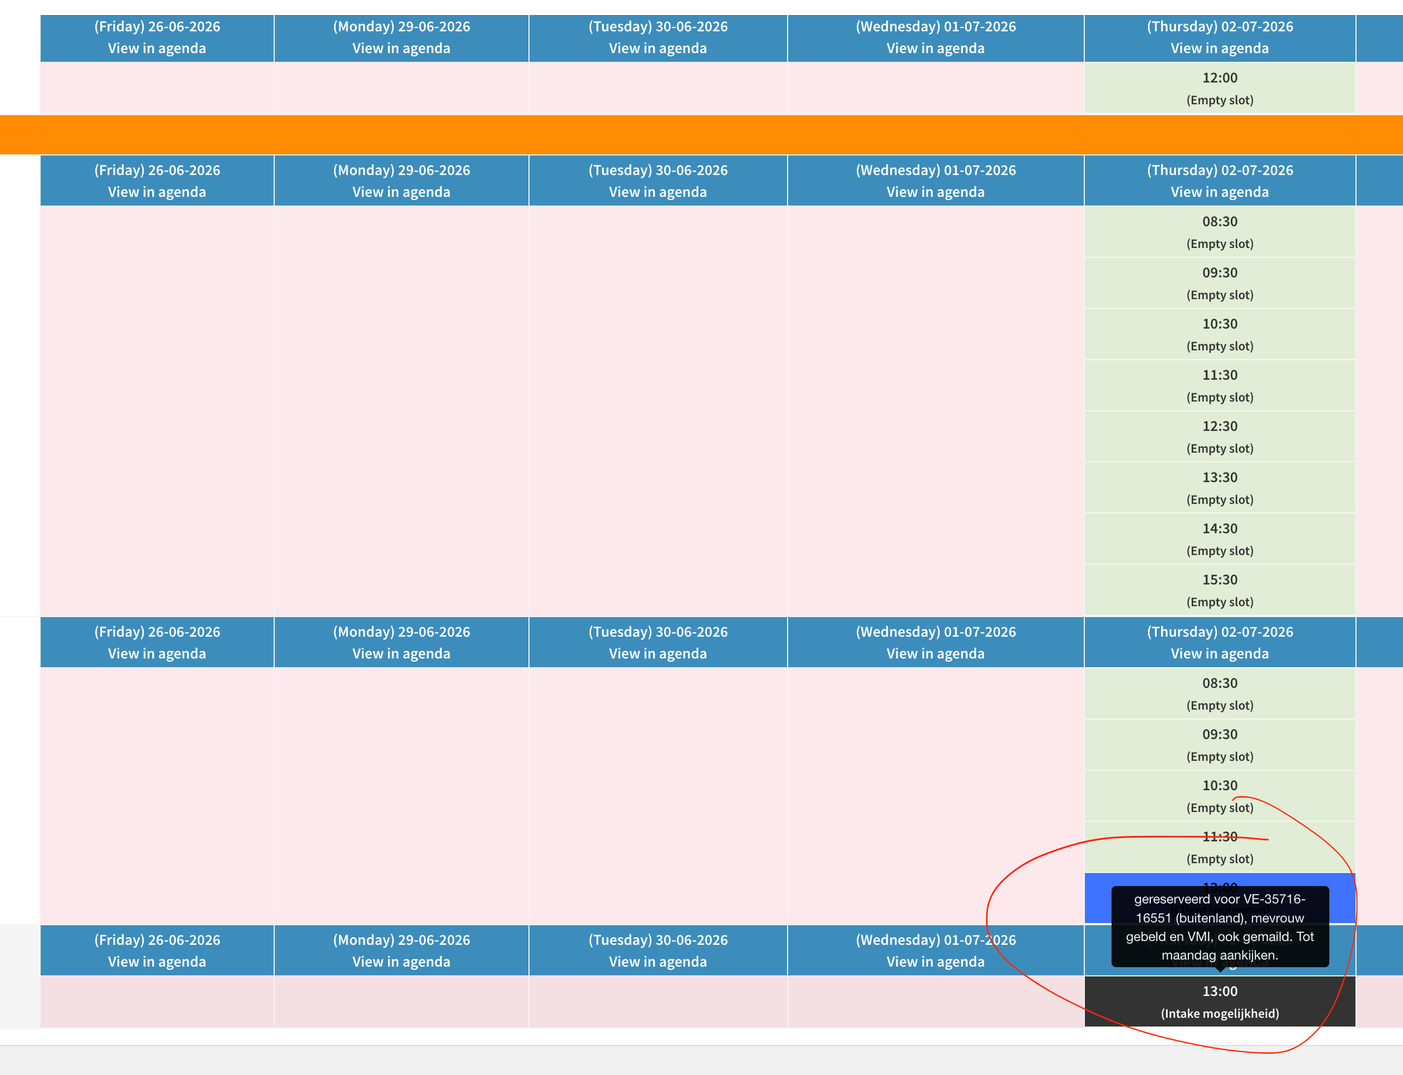View Wednesday in agenda, header row below the 15:30 slot
The width and height of the screenshot is (1403, 1075).
coord(935,654)
